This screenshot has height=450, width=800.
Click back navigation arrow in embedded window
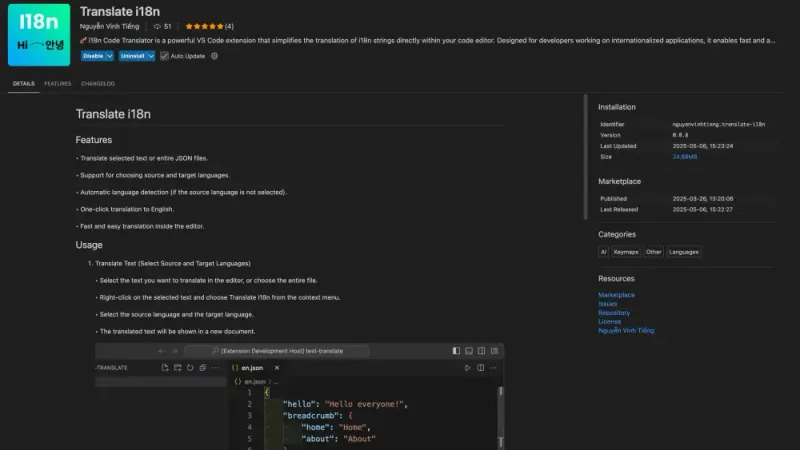point(162,351)
